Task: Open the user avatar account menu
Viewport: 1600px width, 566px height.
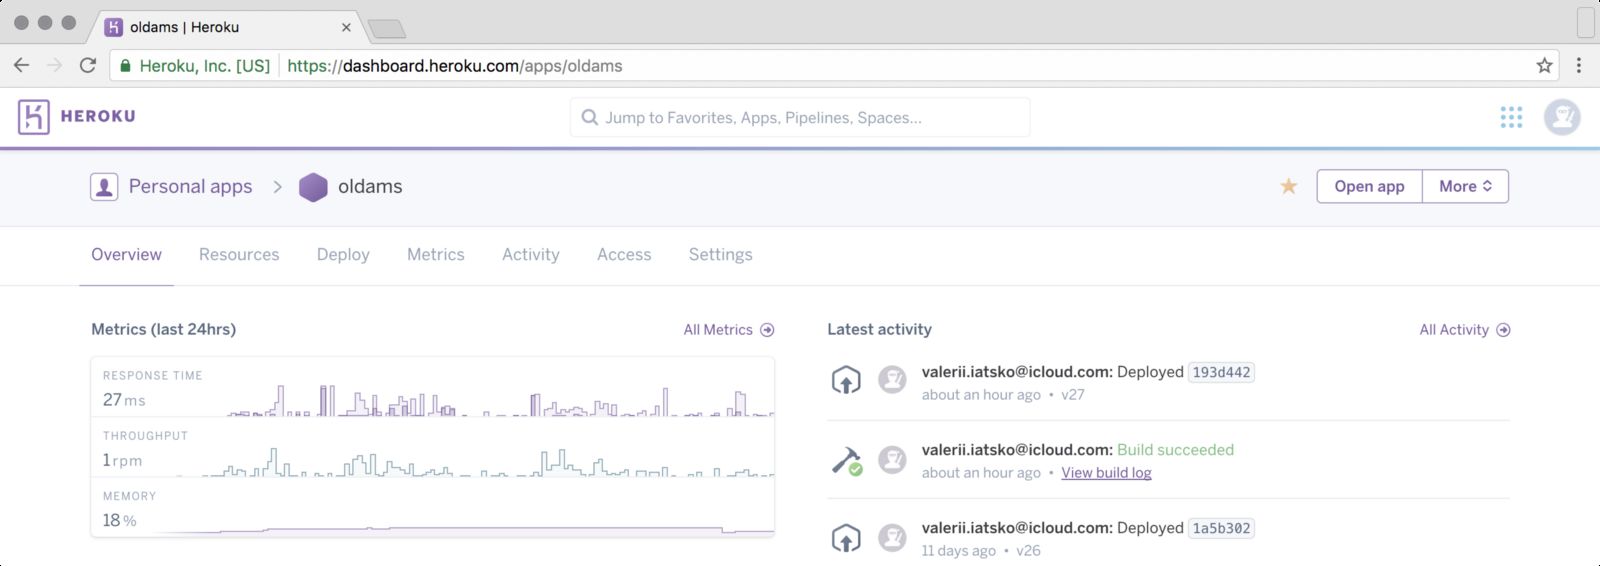Action: [1562, 117]
